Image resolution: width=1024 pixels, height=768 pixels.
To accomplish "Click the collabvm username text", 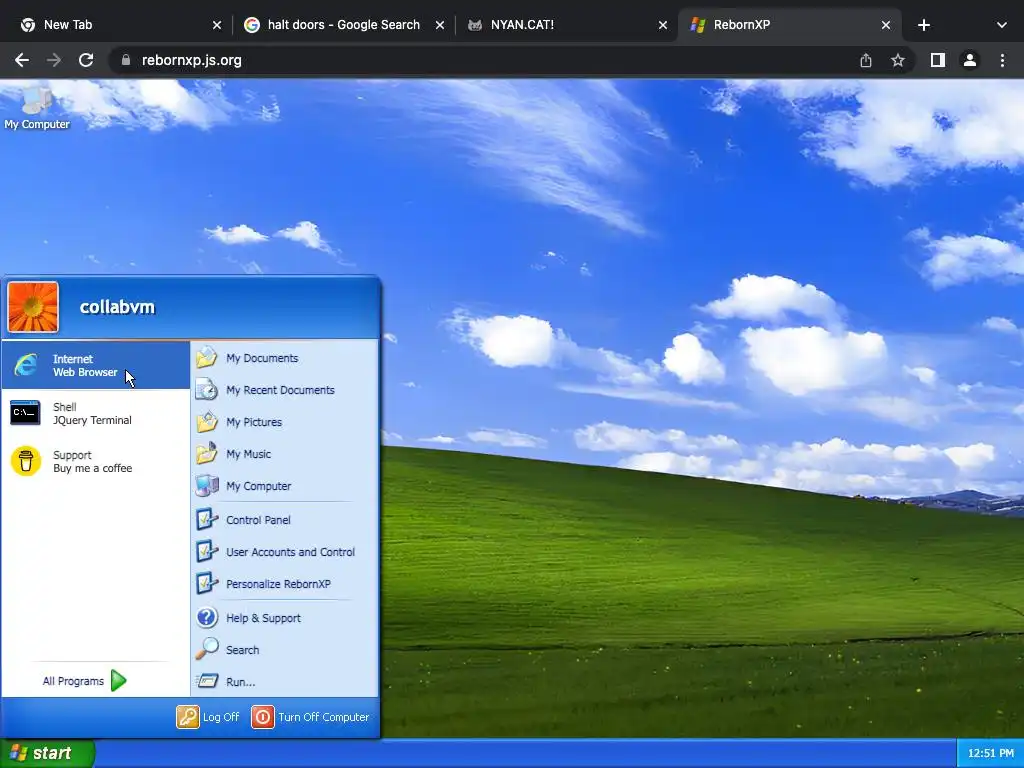I will [x=118, y=307].
